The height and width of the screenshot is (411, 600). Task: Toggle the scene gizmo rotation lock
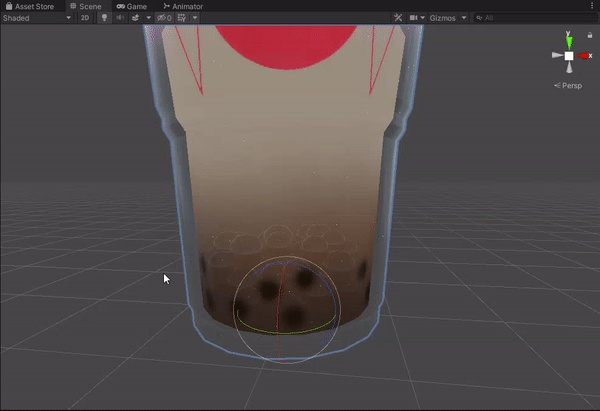point(590,35)
